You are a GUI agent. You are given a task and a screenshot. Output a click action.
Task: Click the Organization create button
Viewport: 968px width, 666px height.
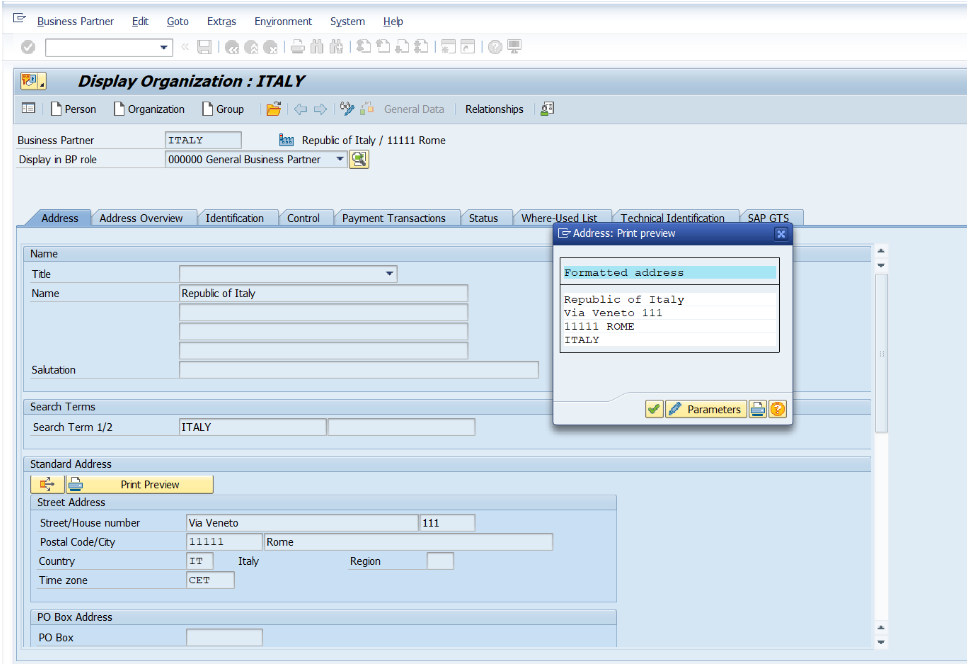click(x=149, y=109)
